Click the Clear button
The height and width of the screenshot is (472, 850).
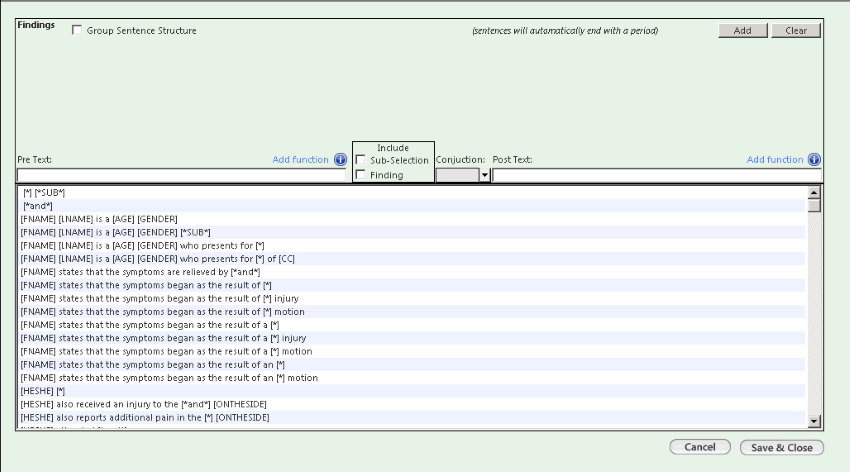796,31
